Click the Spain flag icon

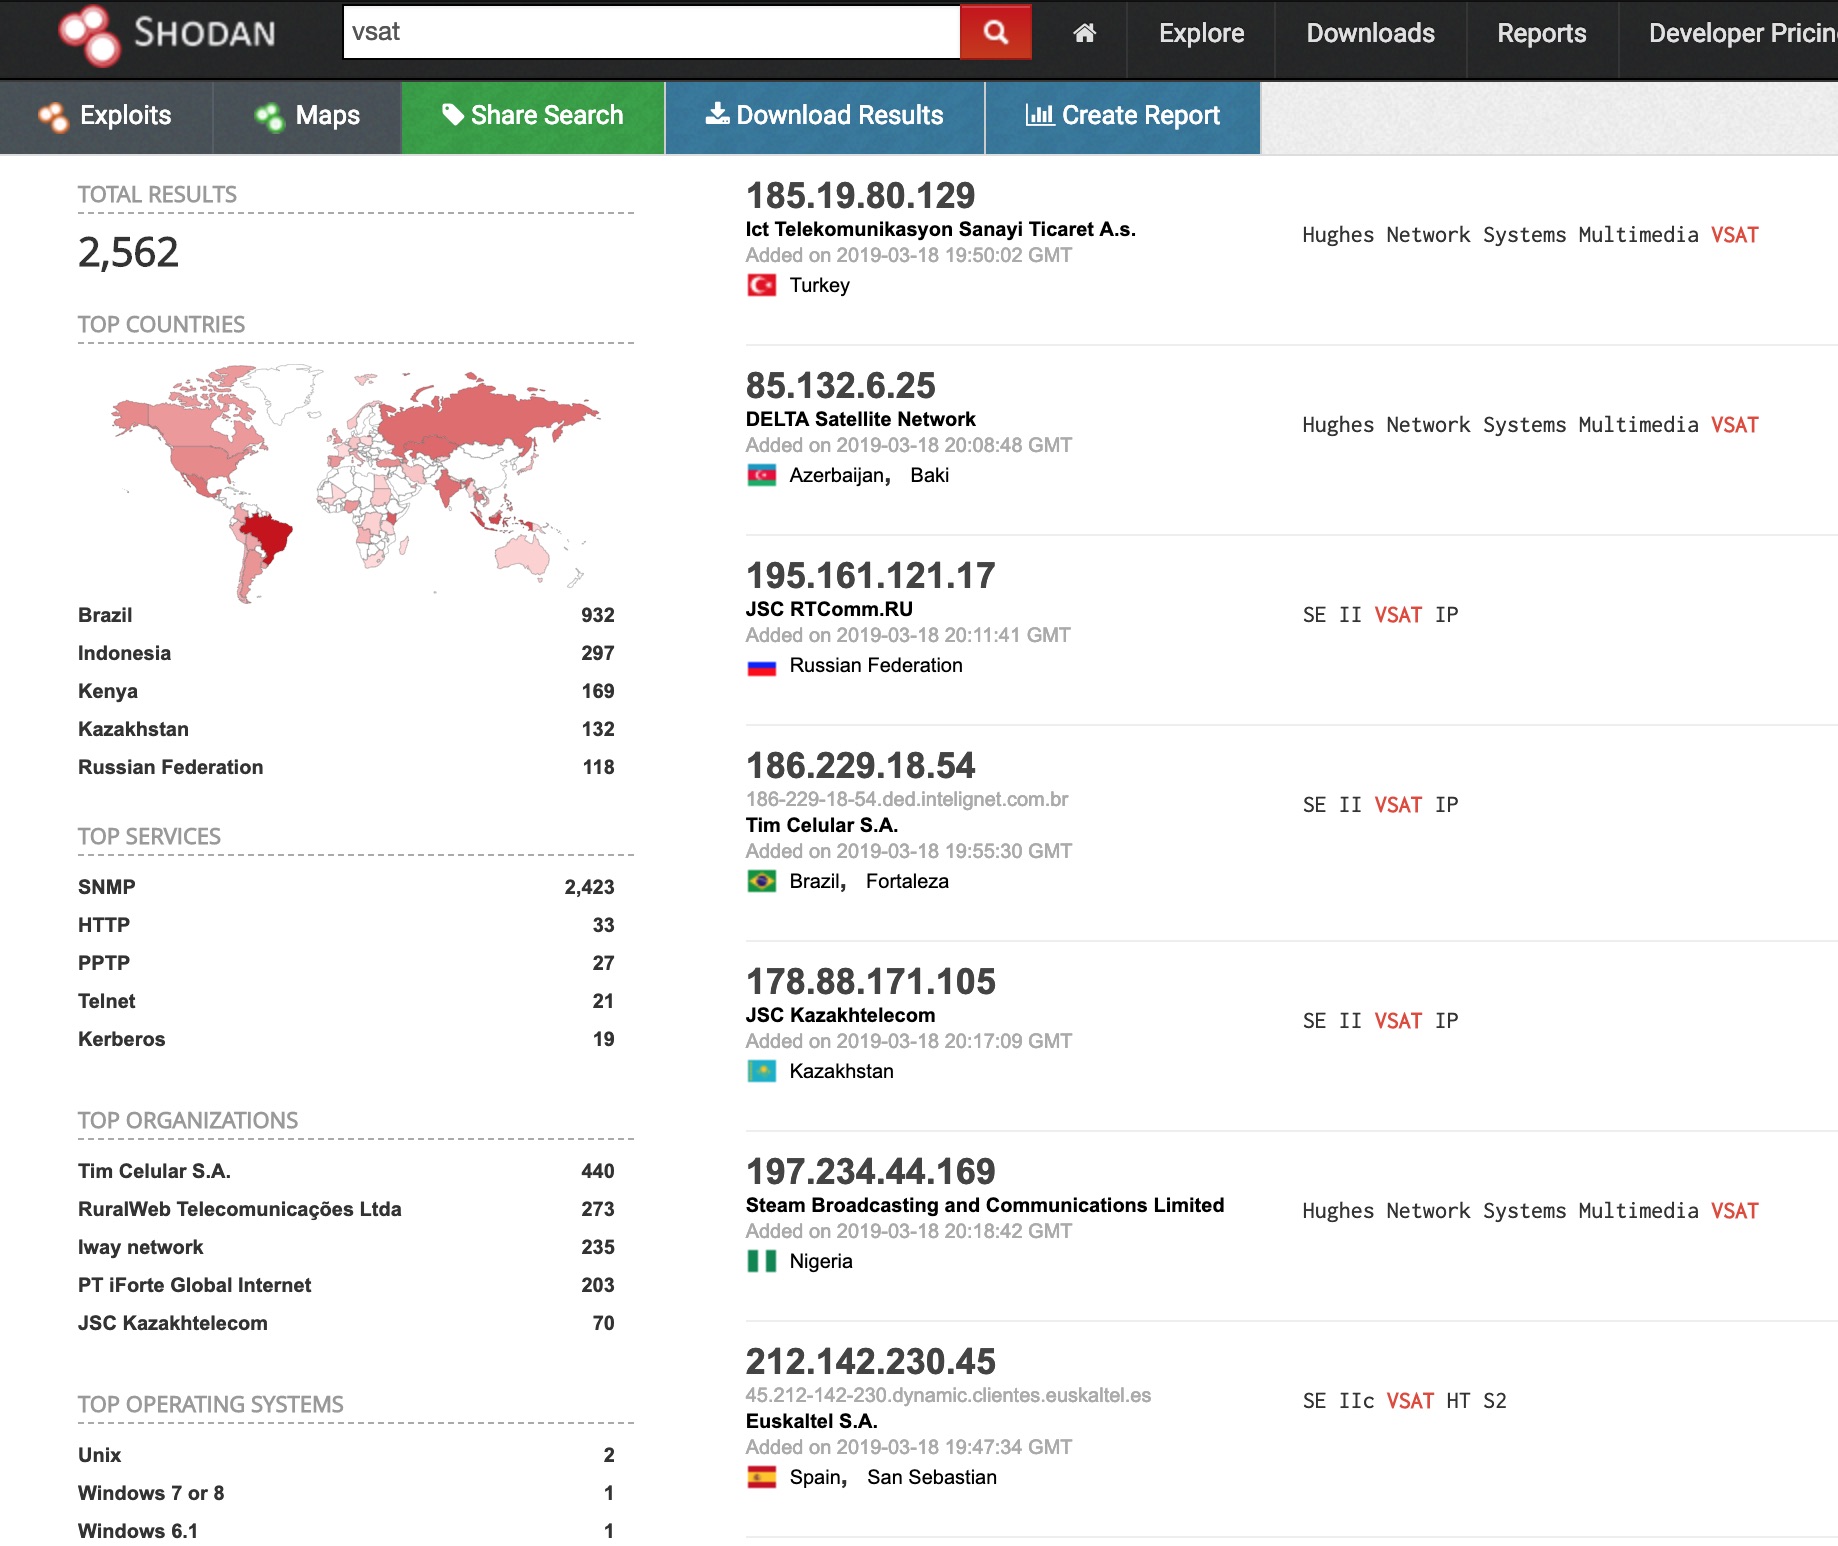762,1478
